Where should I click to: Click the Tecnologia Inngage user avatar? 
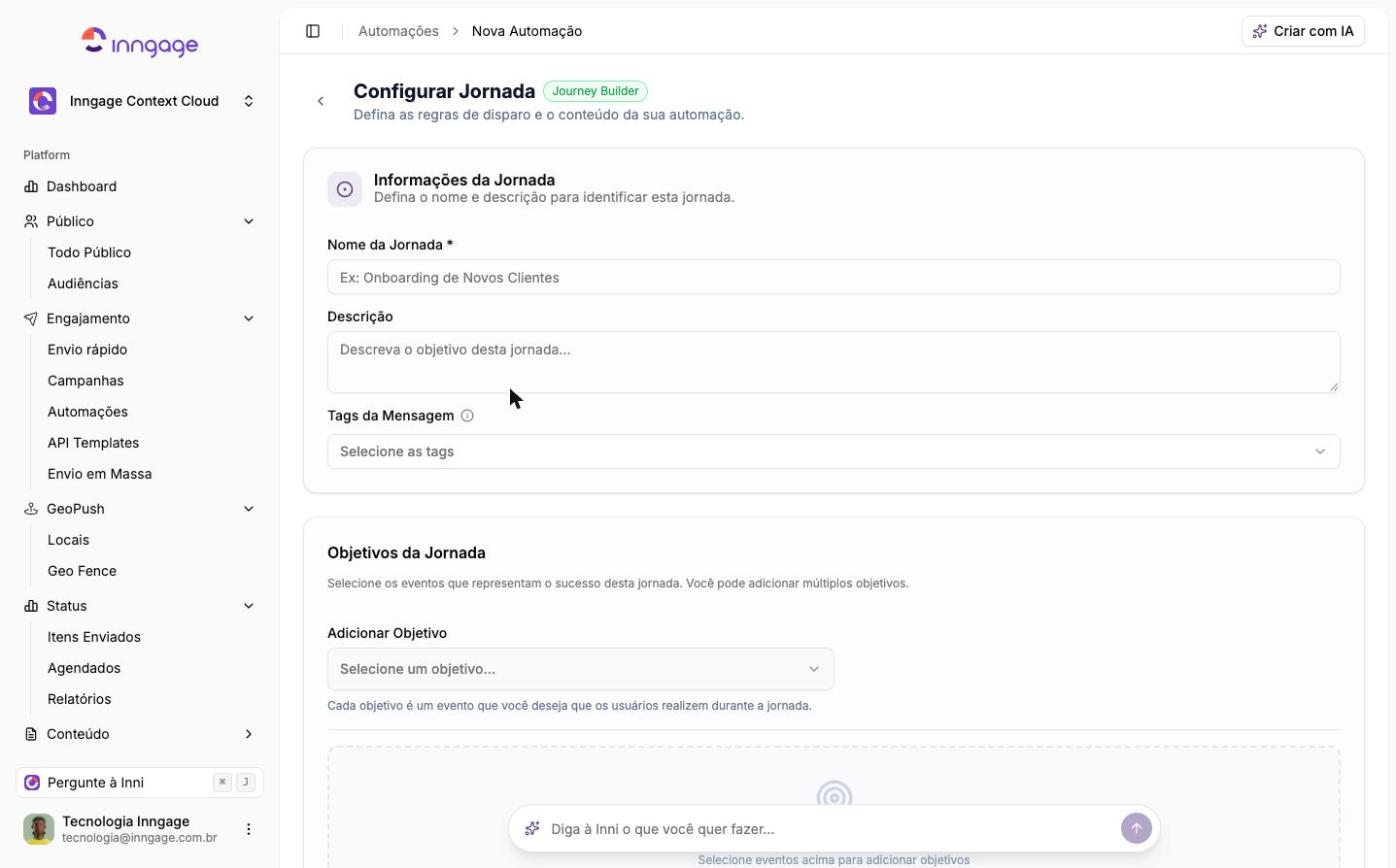39,829
